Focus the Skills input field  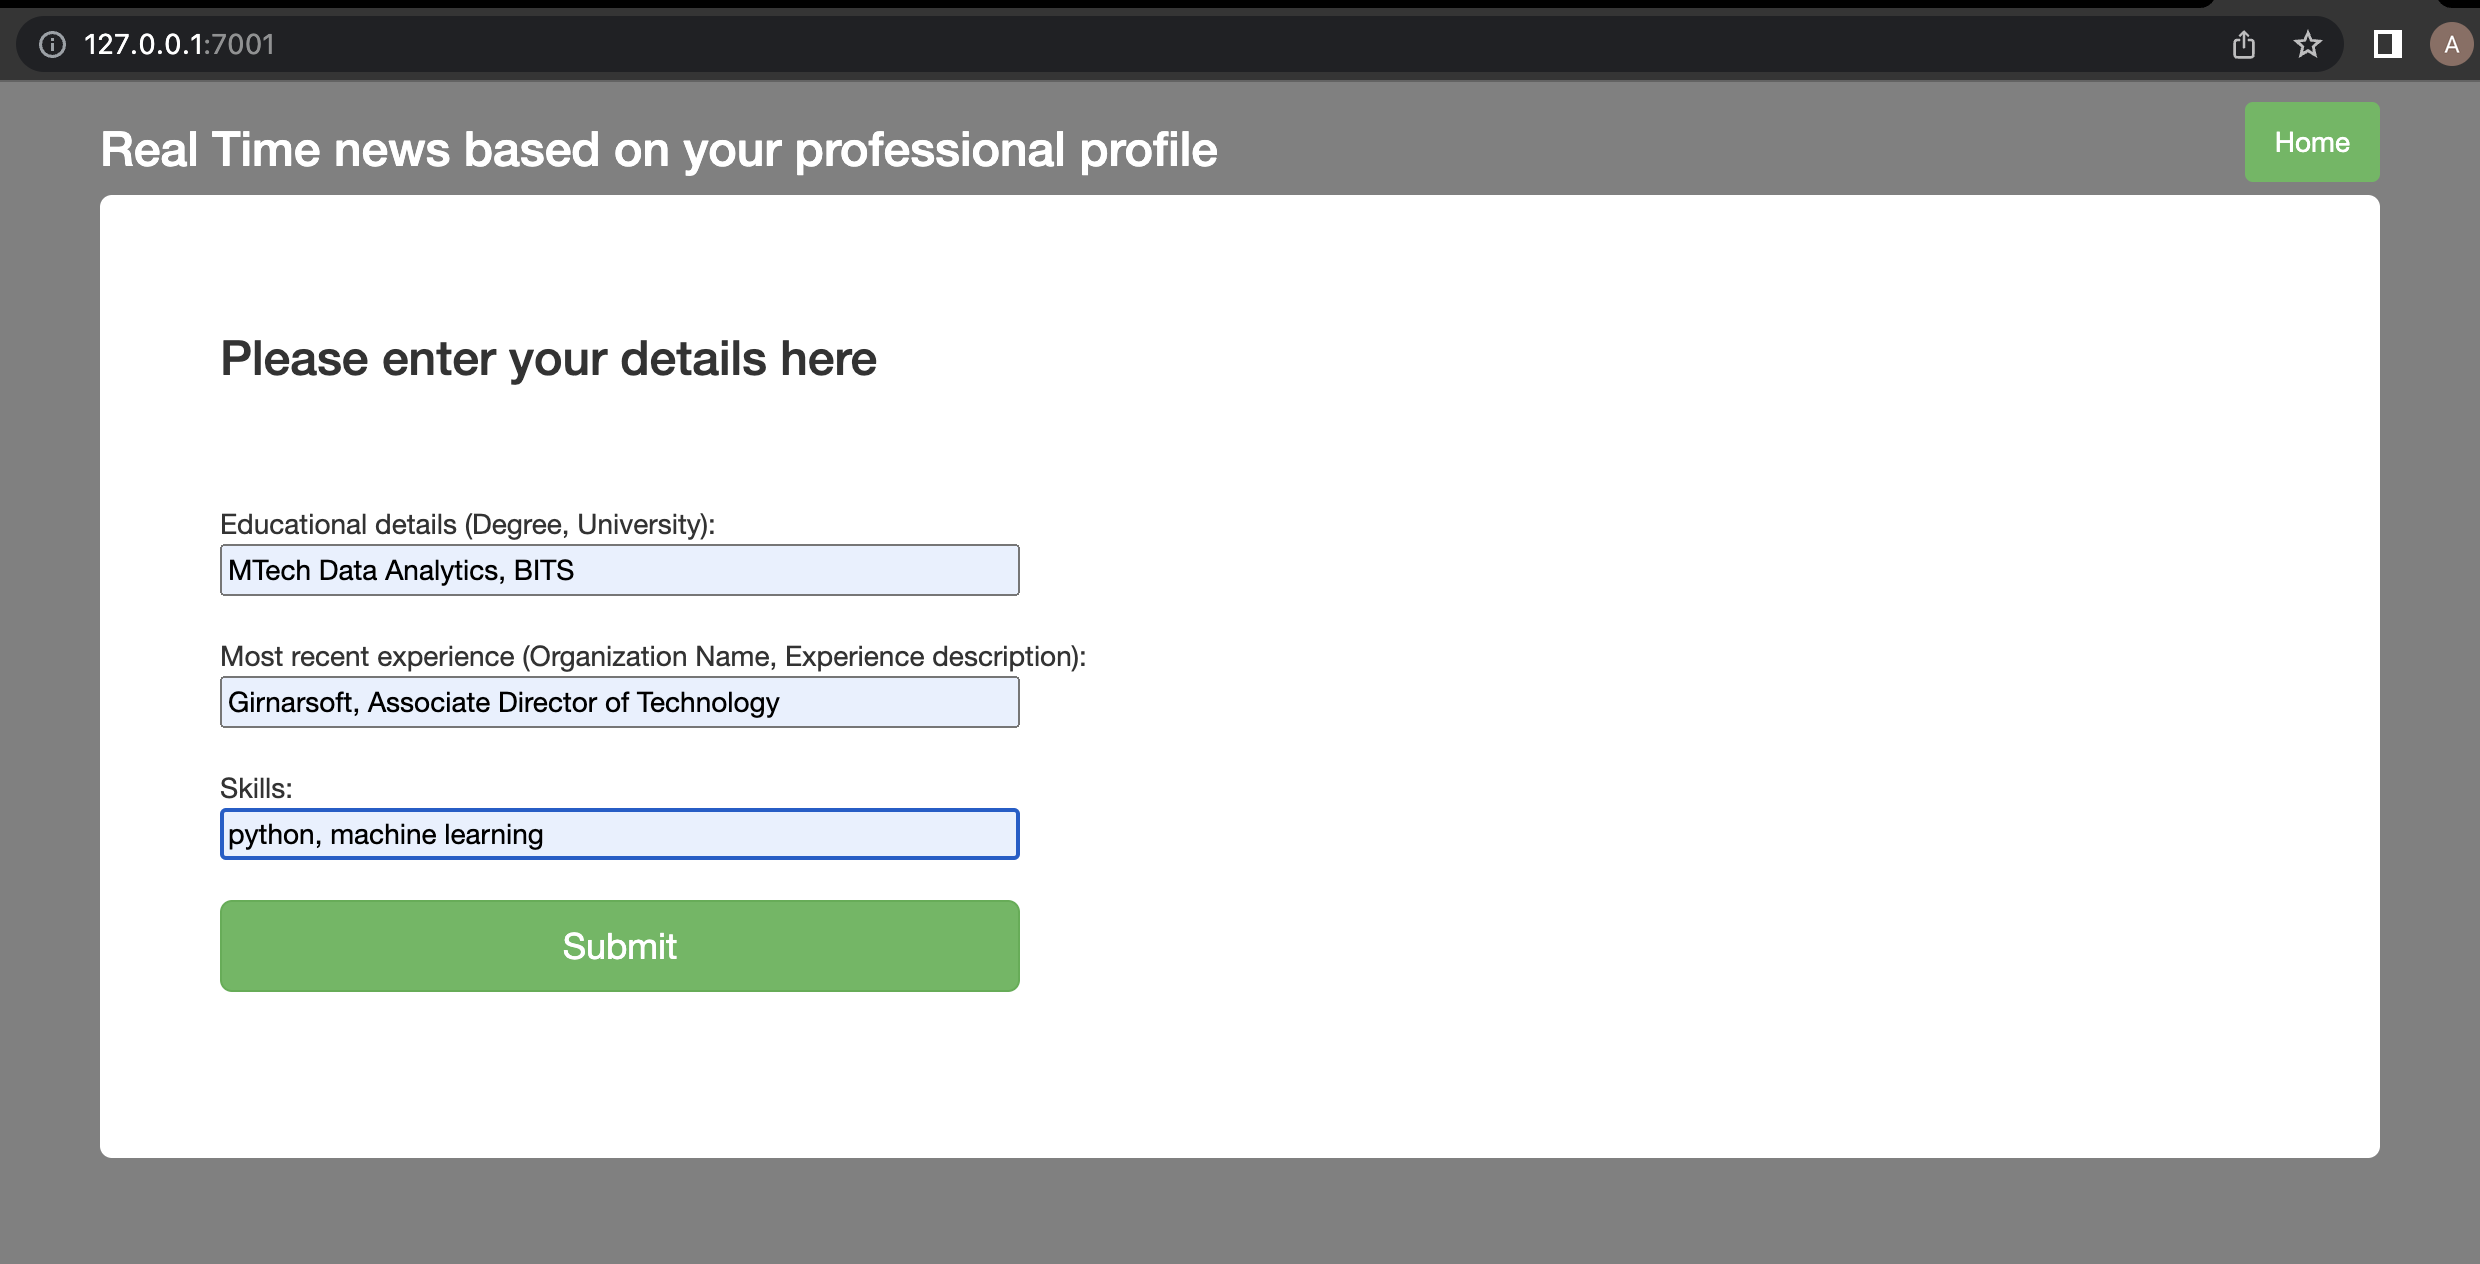click(619, 833)
